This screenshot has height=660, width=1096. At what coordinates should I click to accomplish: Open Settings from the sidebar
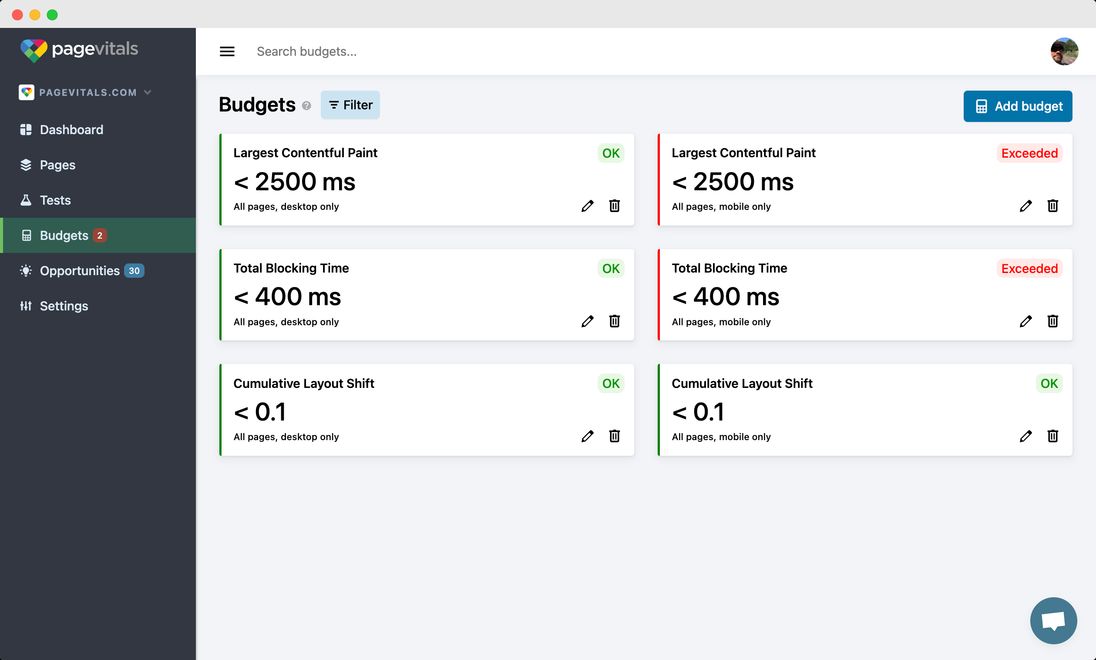click(63, 306)
